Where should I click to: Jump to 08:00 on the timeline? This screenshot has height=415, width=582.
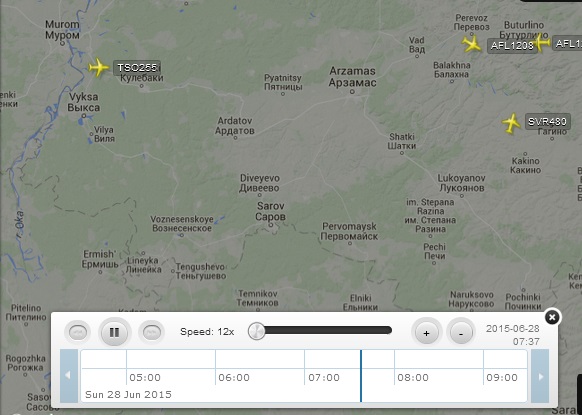tap(413, 378)
